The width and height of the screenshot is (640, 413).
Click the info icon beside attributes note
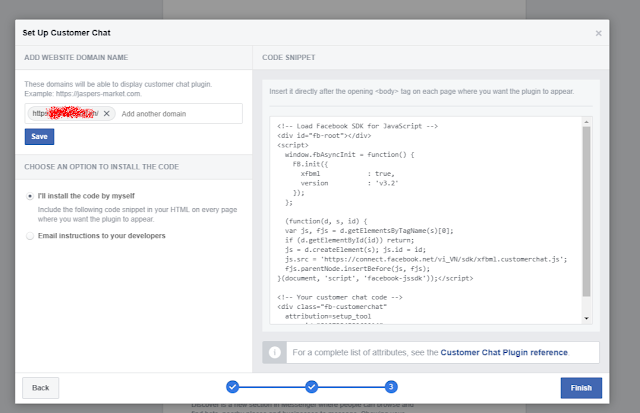coord(275,352)
